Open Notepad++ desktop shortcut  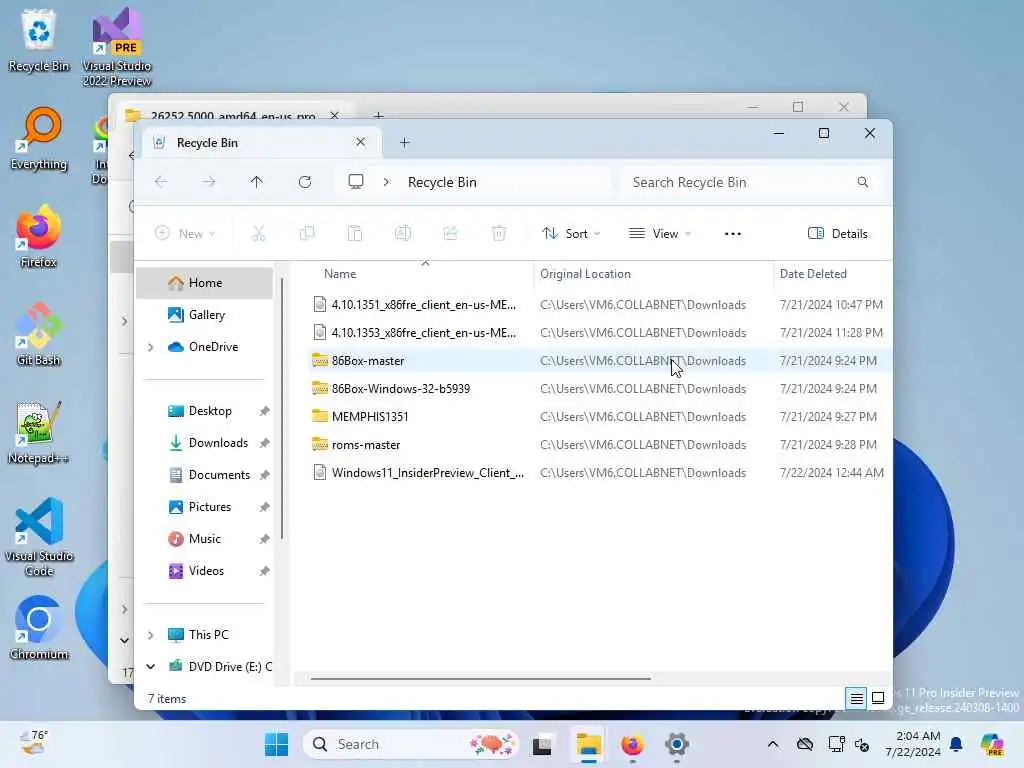click(39, 432)
